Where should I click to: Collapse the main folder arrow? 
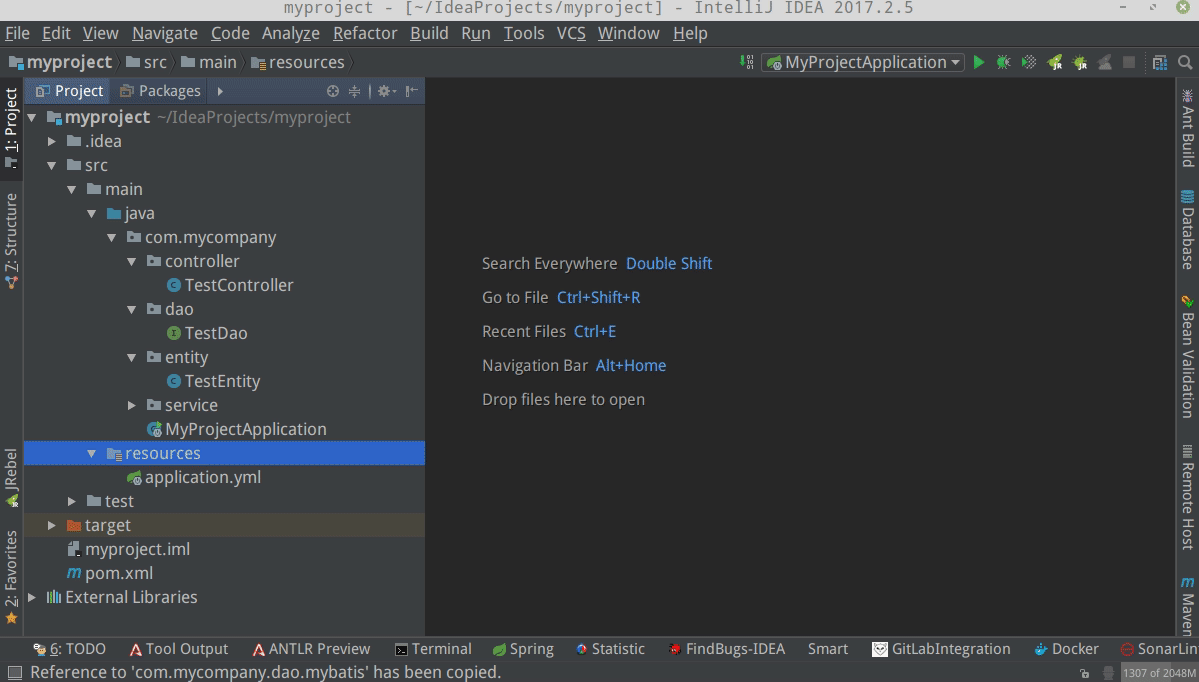pyautogui.click(x=72, y=190)
